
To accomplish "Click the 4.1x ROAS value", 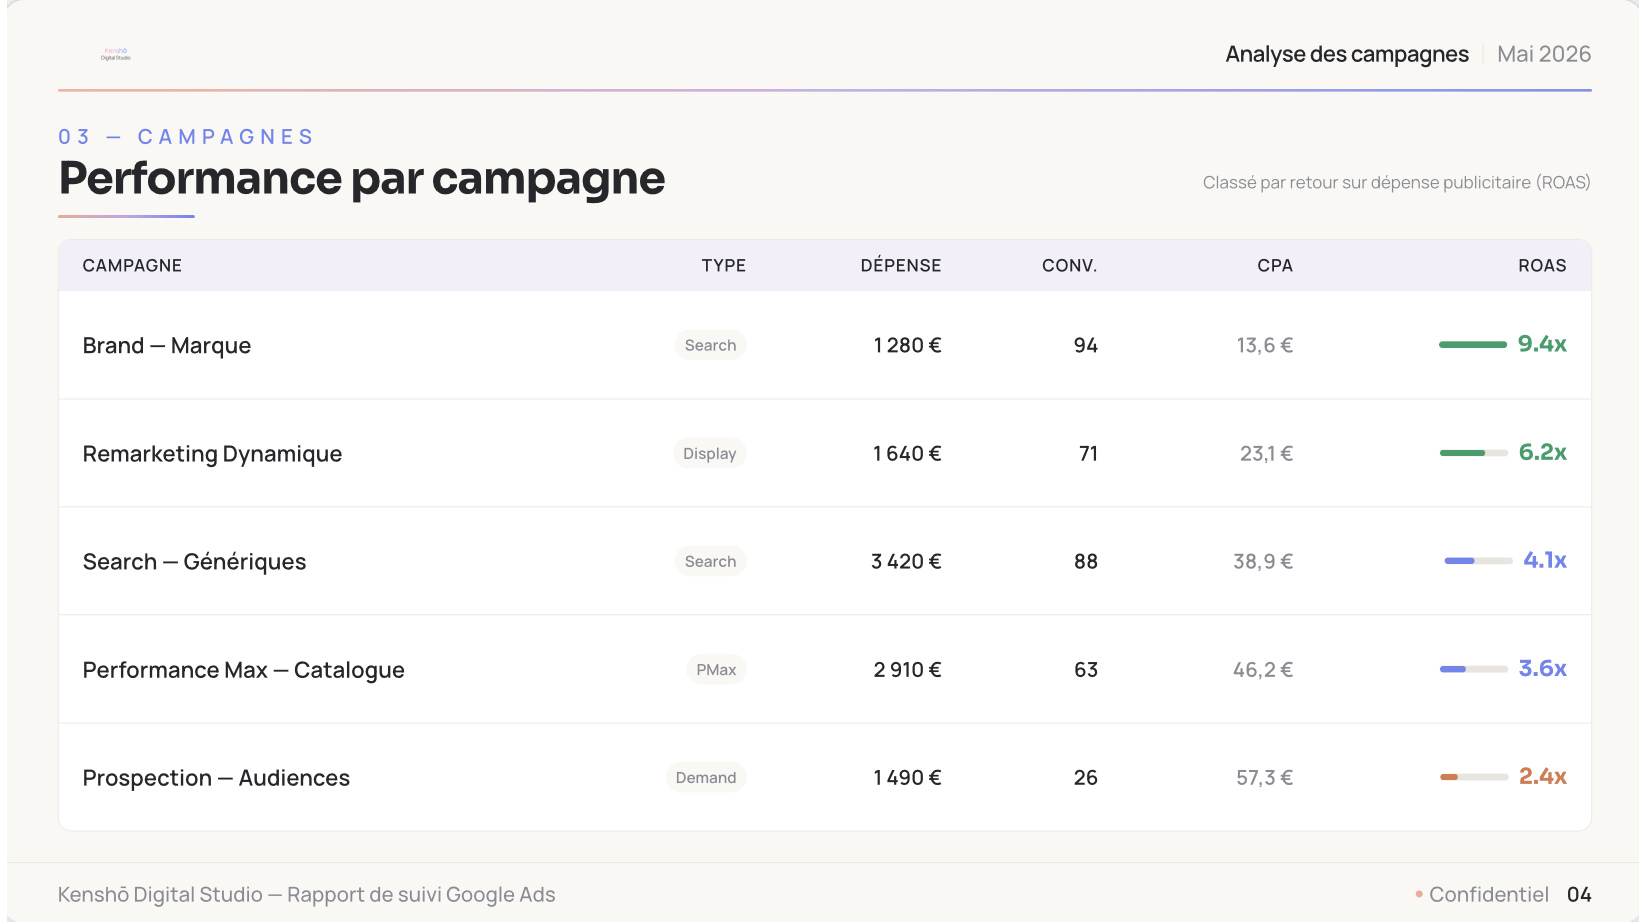I will [1545, 560].
